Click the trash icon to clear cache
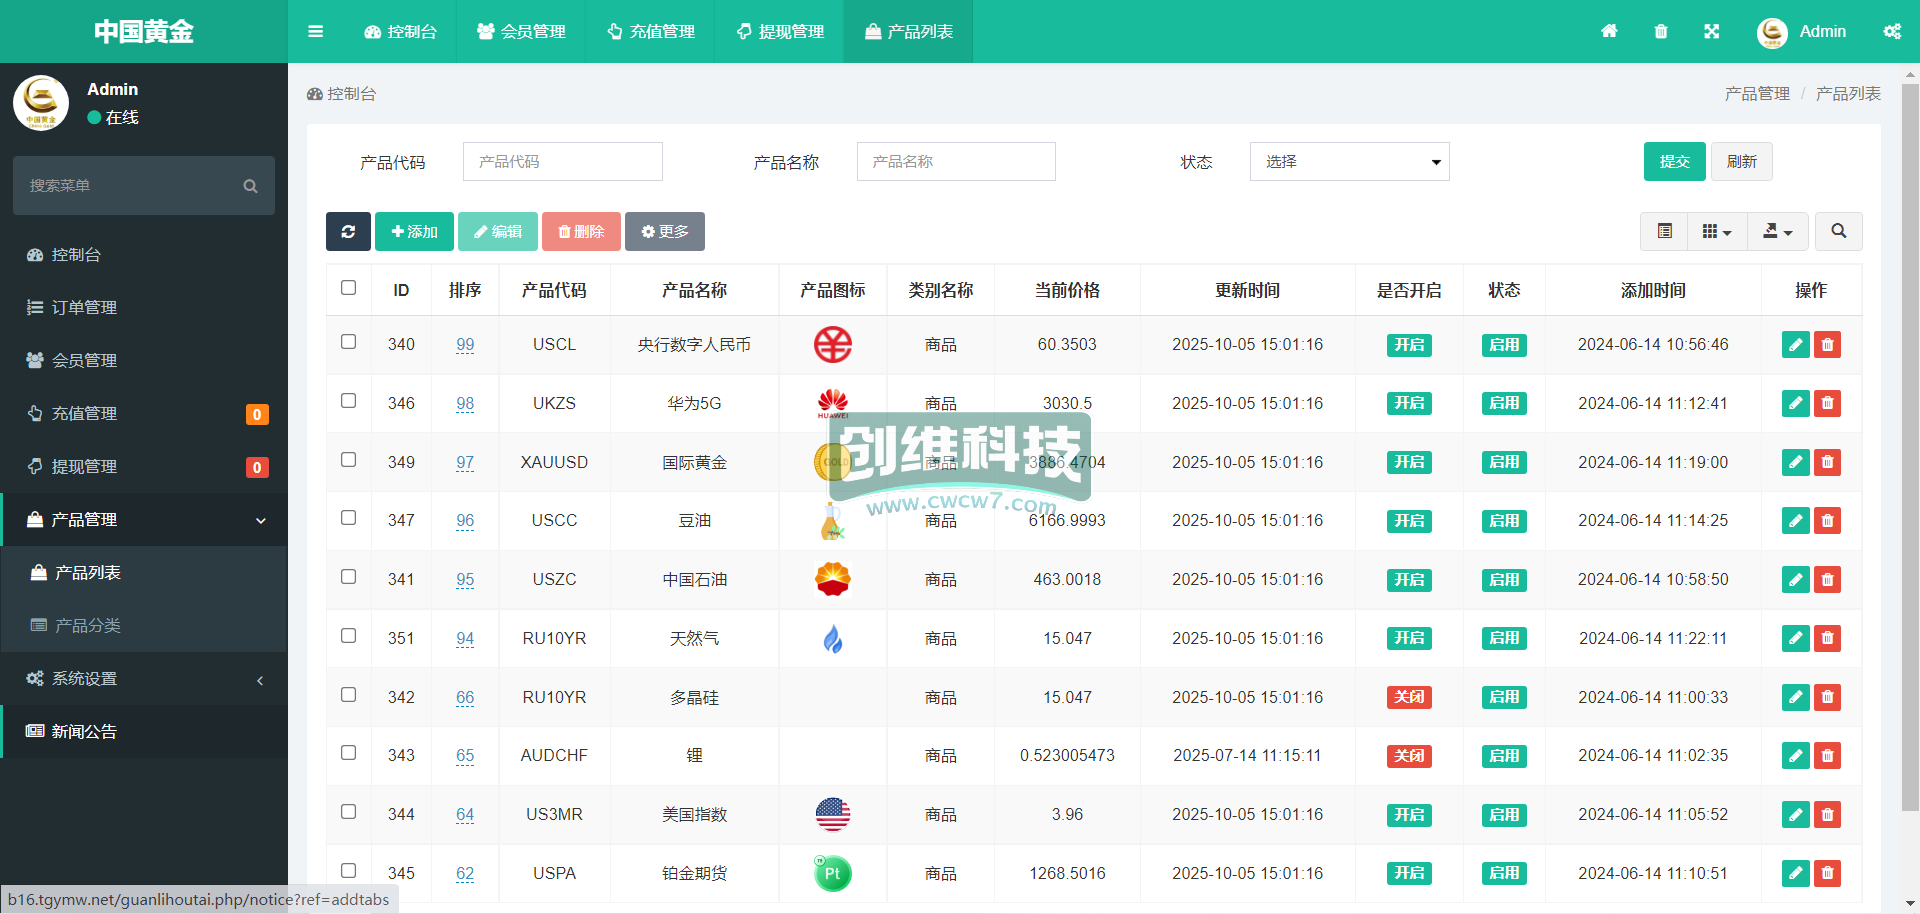 click(1661, 32)
